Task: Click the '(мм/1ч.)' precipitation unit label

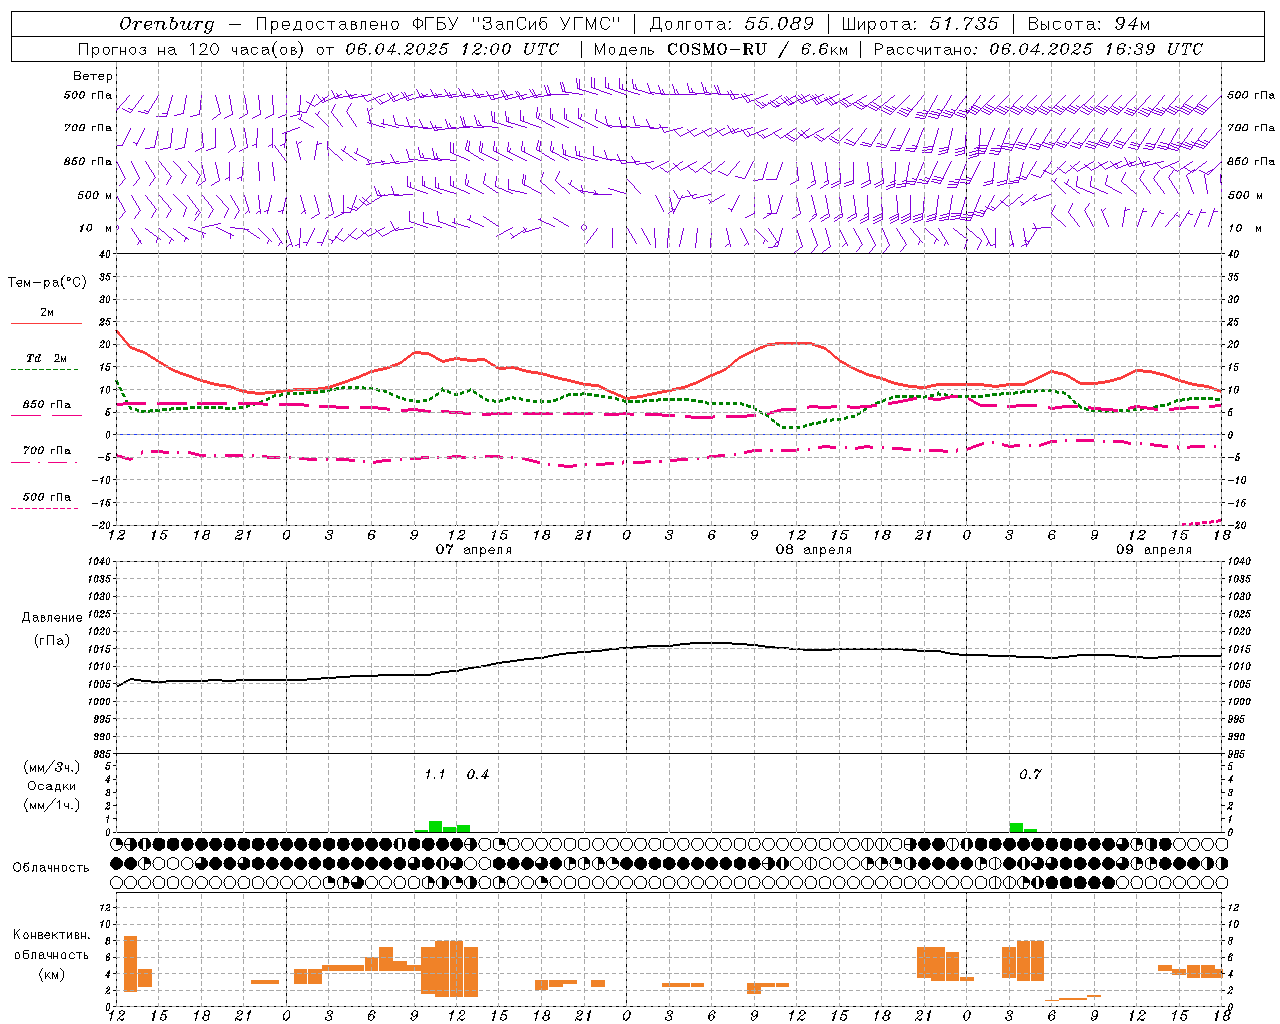Action: [x=52, y=805]
